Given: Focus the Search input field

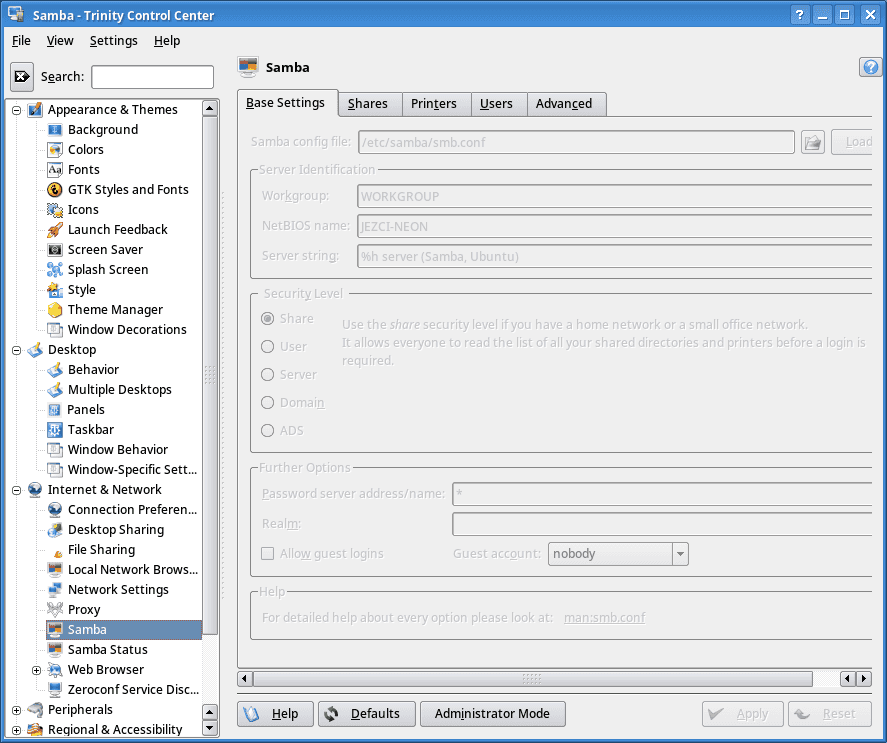Looking at the screenshot, I should coord(153,77).
